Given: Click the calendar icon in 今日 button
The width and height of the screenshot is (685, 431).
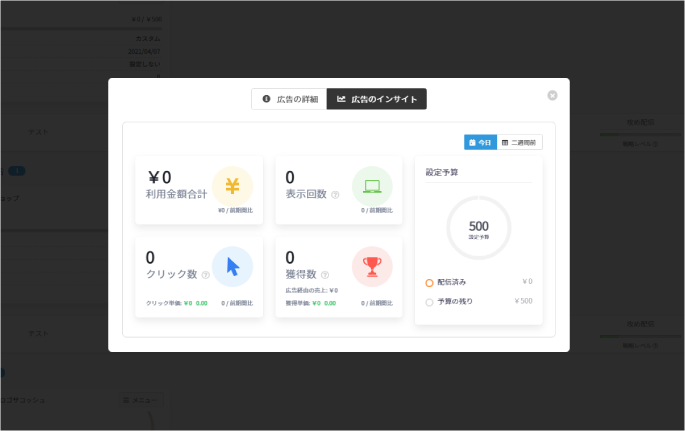Looking at the screenshot, I should 472,142.
